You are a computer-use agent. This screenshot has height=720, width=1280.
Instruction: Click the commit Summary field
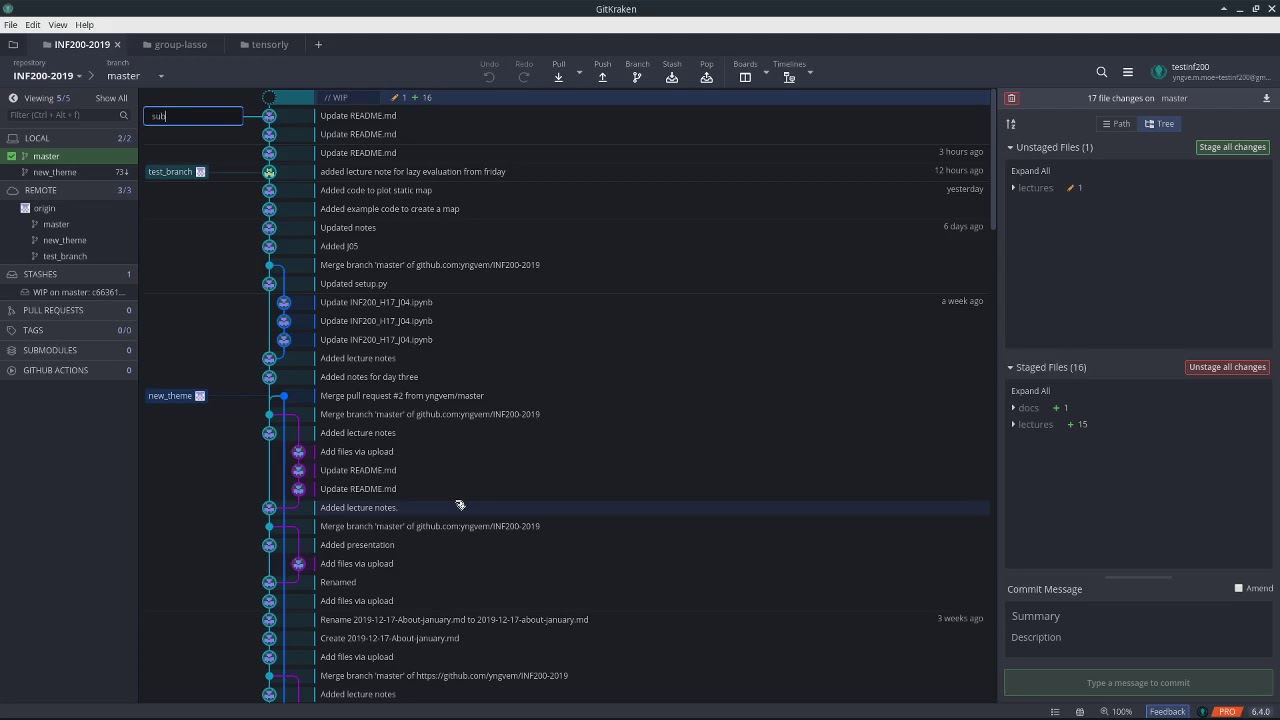pos(1138,616)
